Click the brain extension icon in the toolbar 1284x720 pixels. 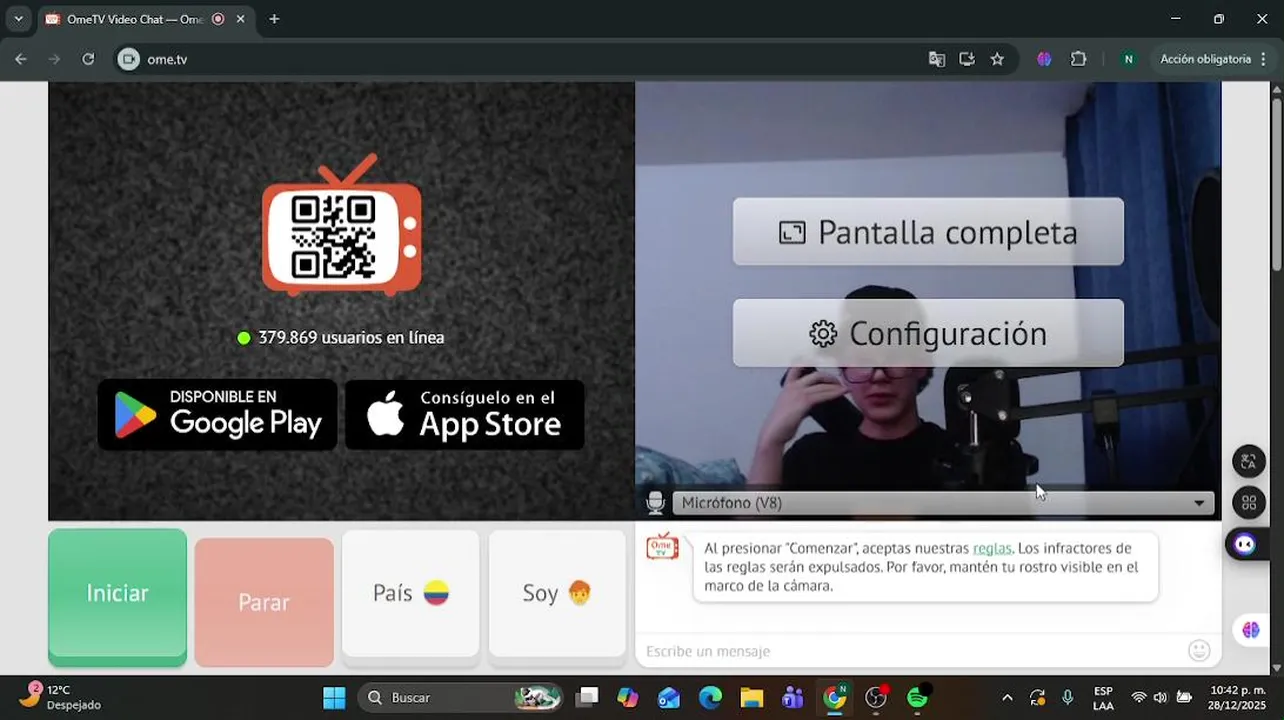[x=1044, y=59]
